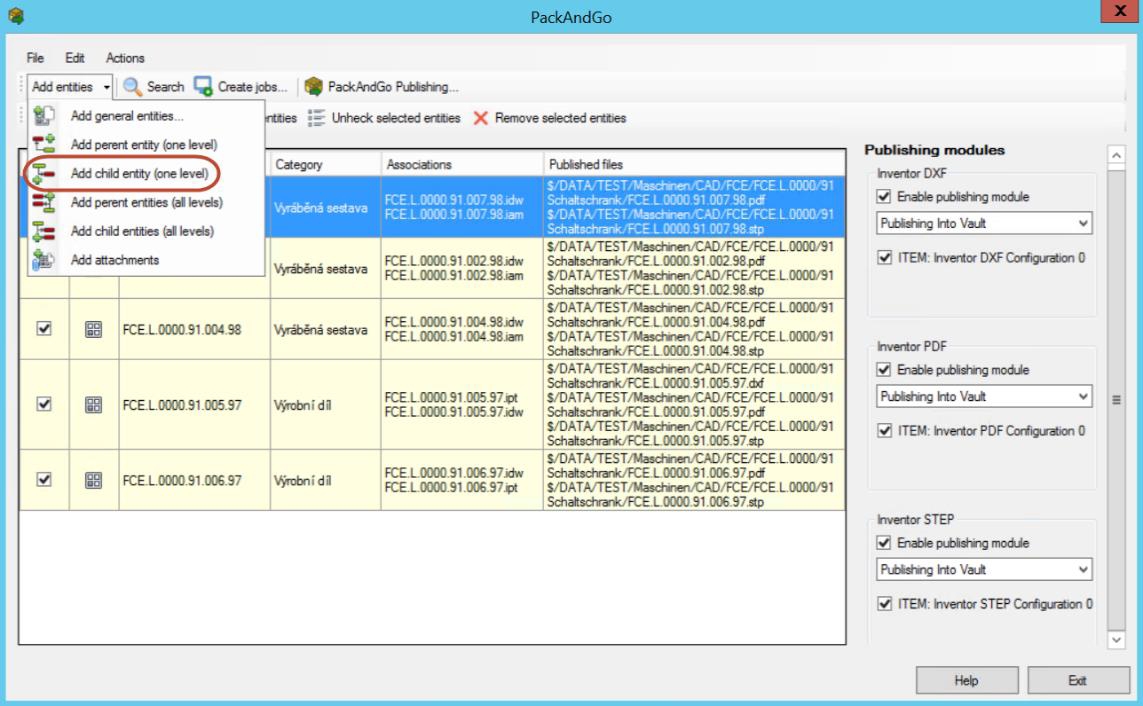Toggle ITEM: Inventor STEP Configuration 0 checkbox
This screenshot has height=706, width=1143.
click(x=884, y=604)
